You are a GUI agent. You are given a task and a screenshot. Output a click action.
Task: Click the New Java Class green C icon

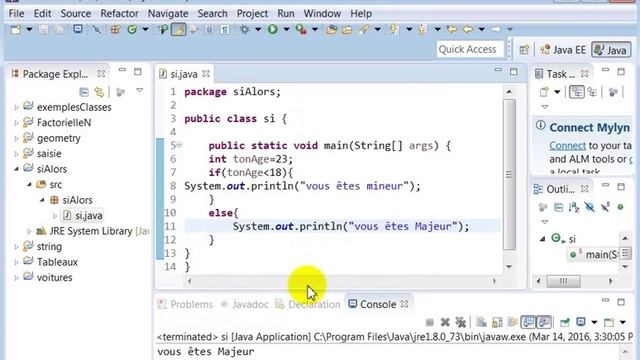132,29
